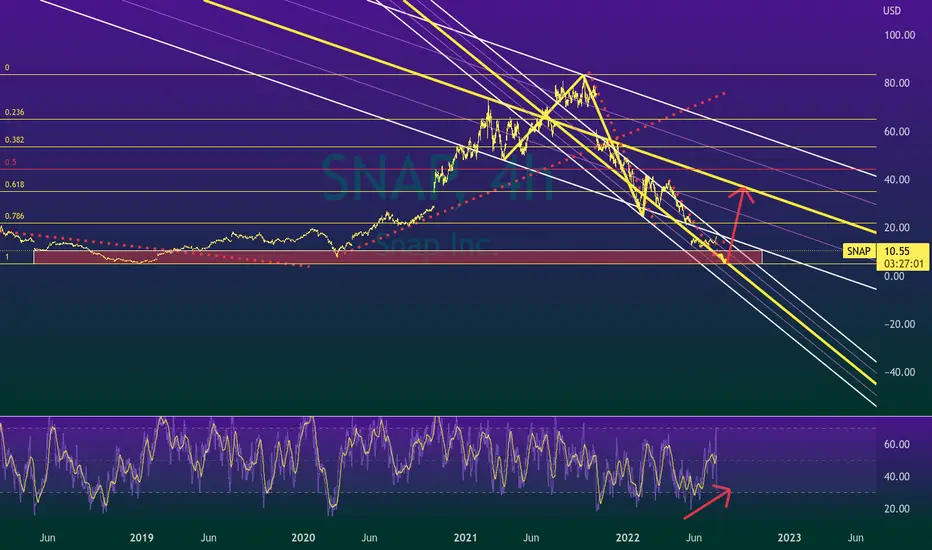This screenshot has width=932, height=550.
Task: Click the Jun label between 2021 and 2022
Action: [x=531, y=538]
